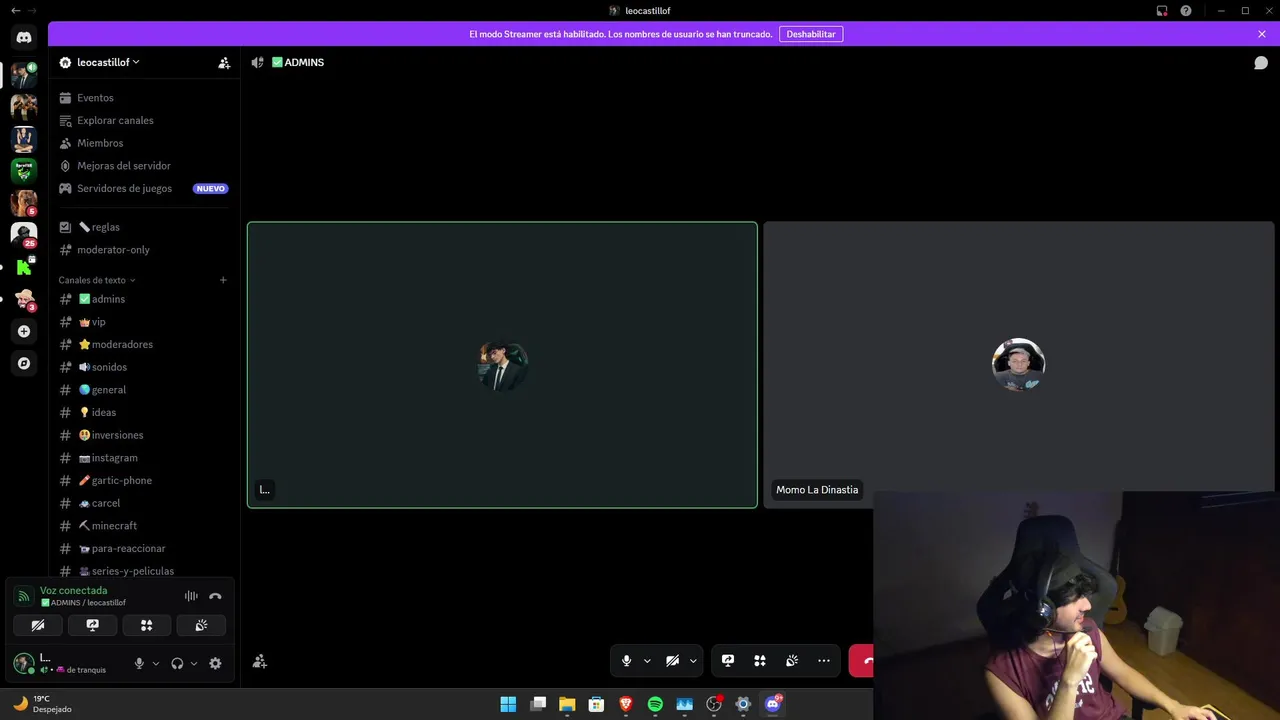
Task: Open Help question mark in title bar
Action: pos(1186,11)
